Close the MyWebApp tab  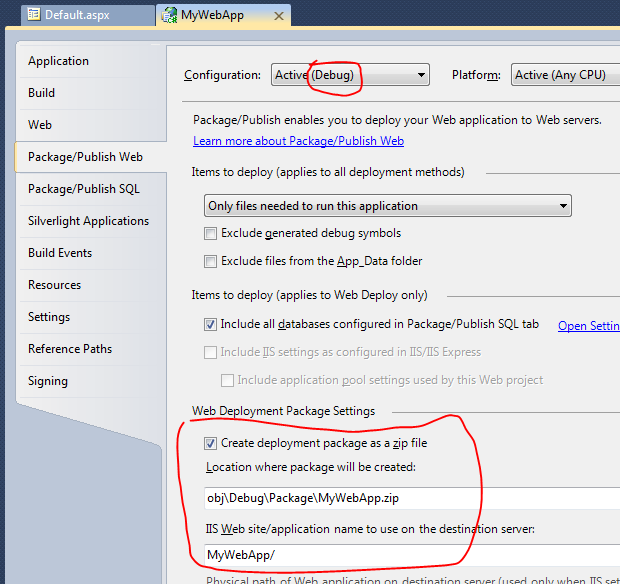(279, 16)
